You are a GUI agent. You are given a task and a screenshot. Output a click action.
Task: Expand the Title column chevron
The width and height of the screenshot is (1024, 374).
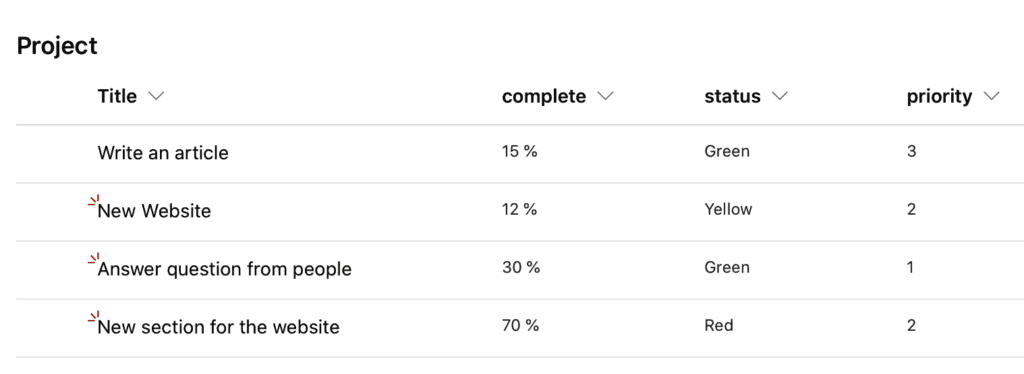point(156,97)
